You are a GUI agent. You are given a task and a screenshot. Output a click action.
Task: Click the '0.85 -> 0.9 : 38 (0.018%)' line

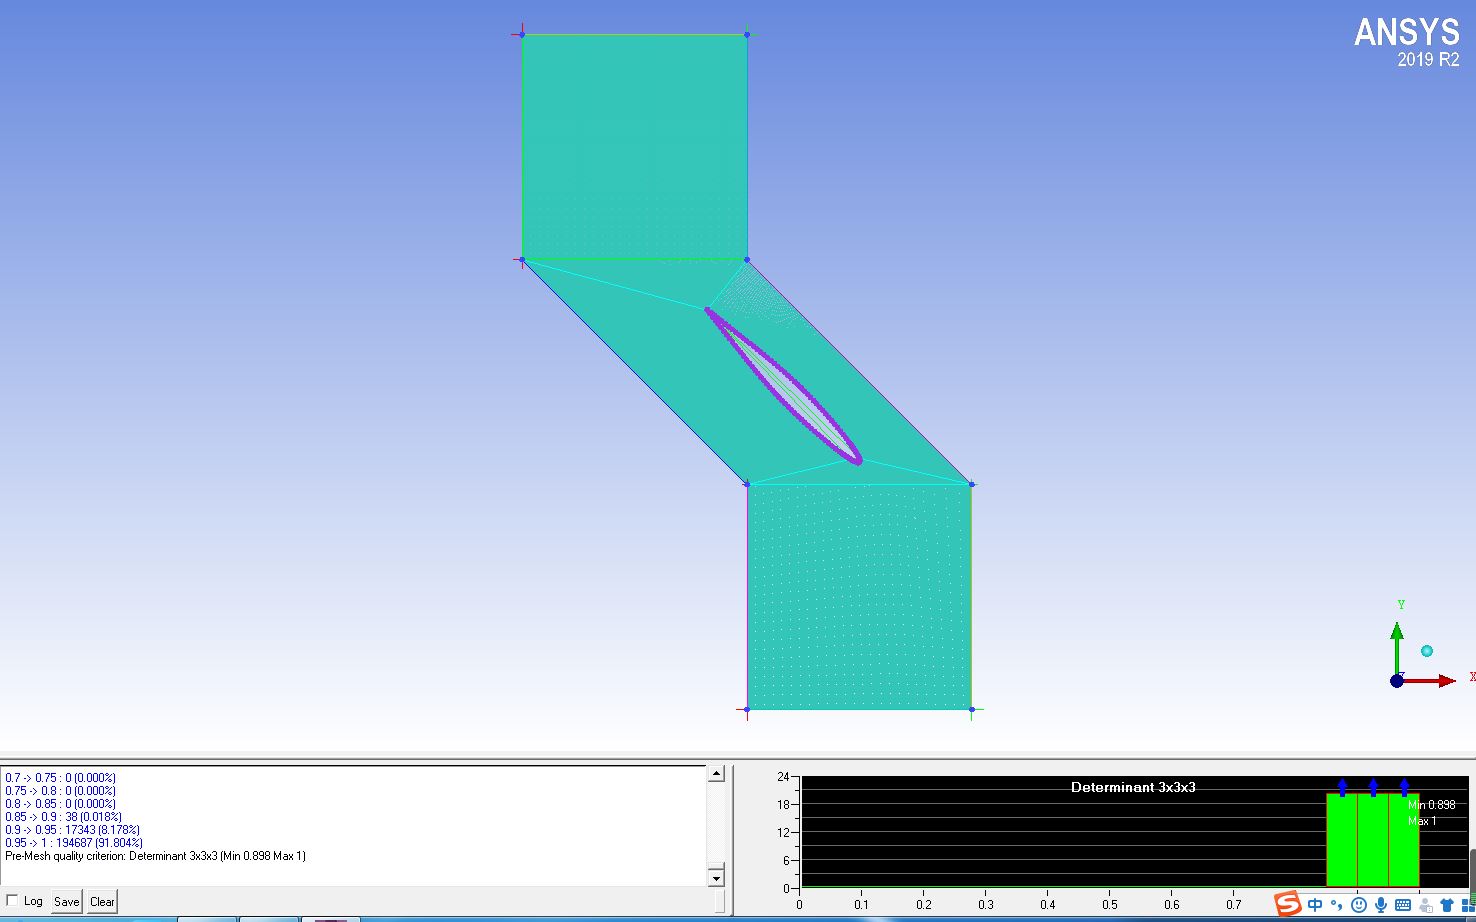point(63,817)
